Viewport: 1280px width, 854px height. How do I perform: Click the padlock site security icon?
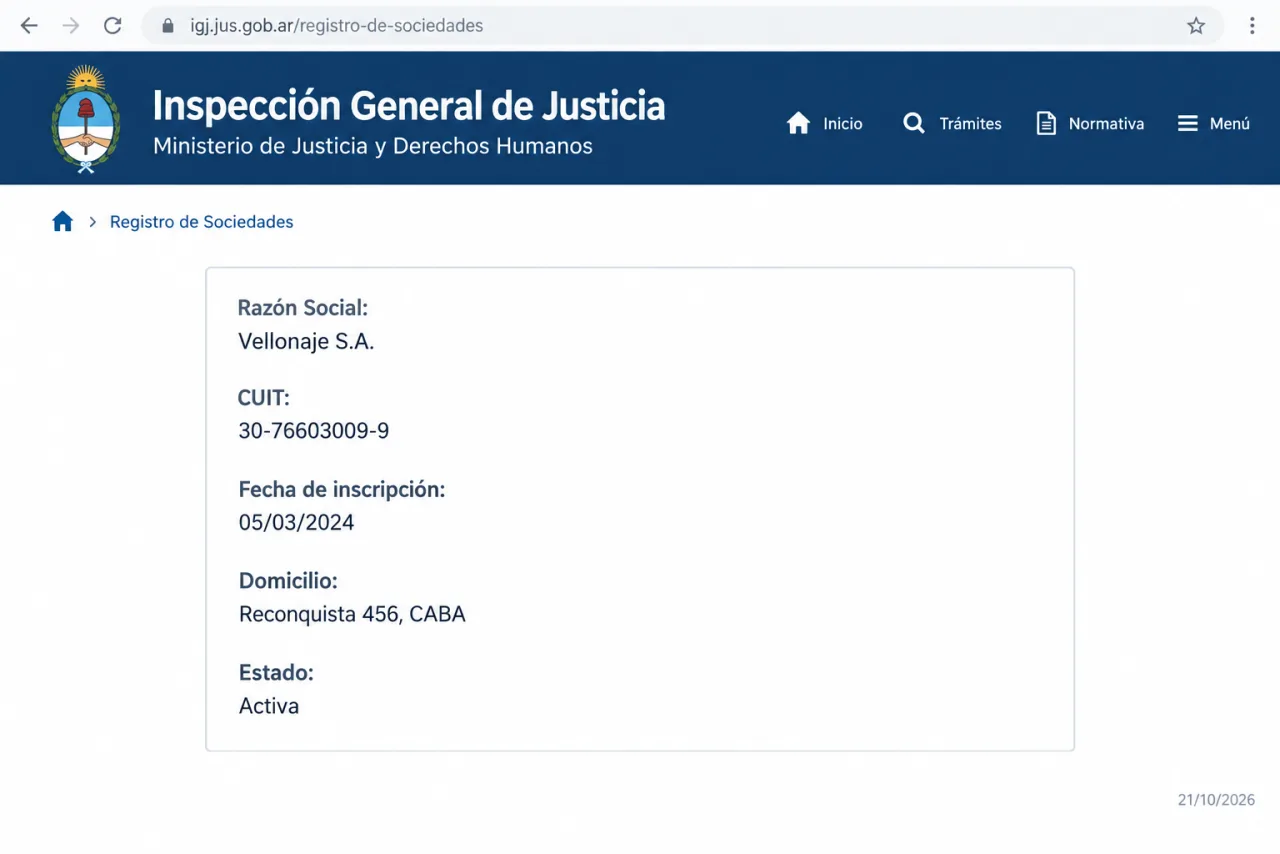tap(168, 26)
